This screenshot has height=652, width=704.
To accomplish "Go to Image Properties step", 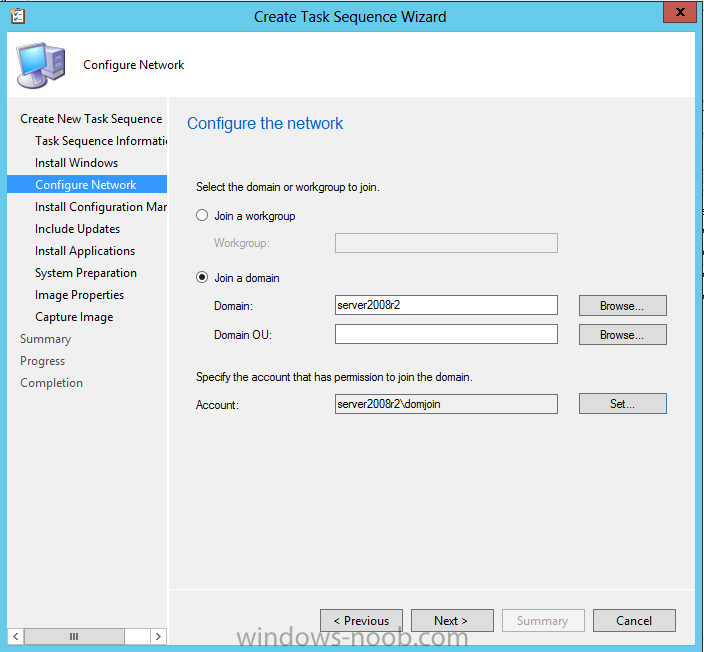I will pyautogui.click(x=79, y=295).
